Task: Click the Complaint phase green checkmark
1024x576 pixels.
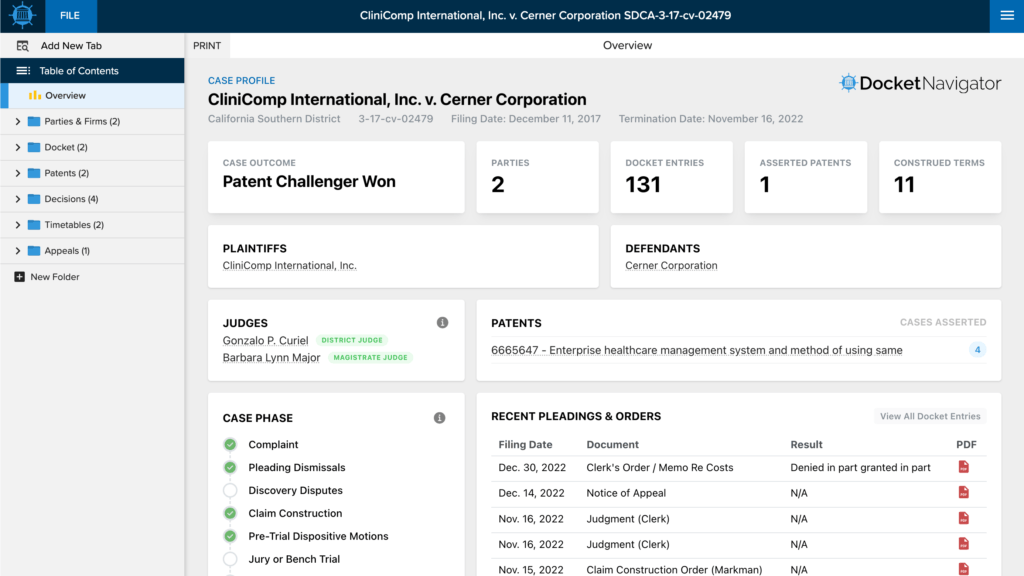Action: pos(230,445)
